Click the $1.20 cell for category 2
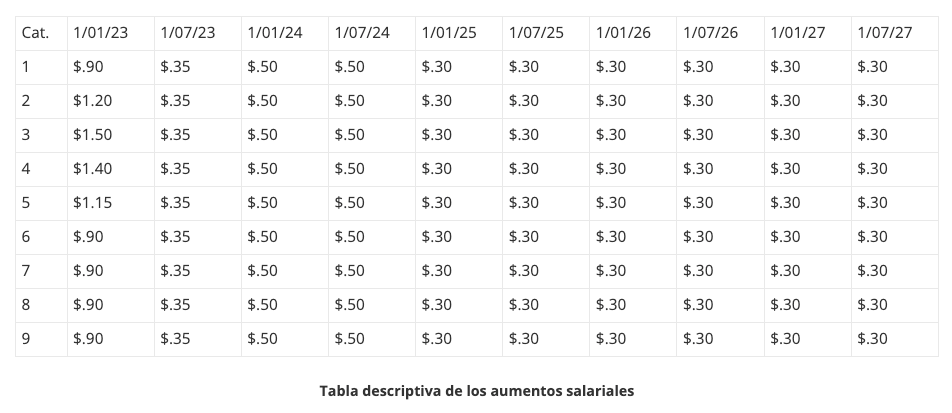 click(x=110, y=101)
